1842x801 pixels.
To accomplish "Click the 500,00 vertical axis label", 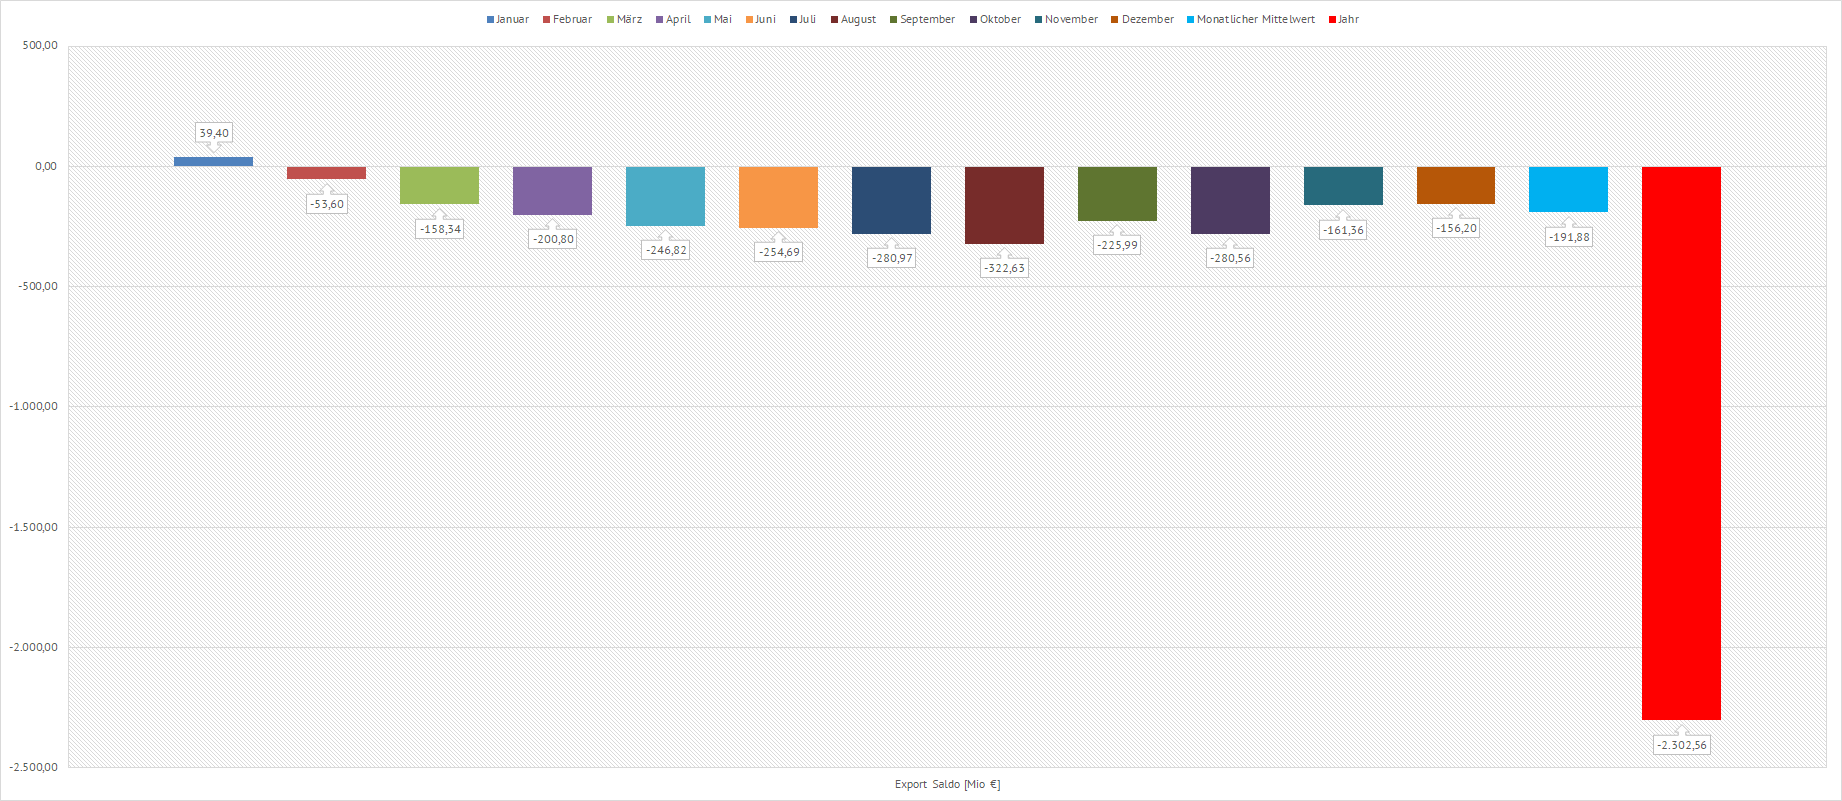I will (x=40, y=46).
